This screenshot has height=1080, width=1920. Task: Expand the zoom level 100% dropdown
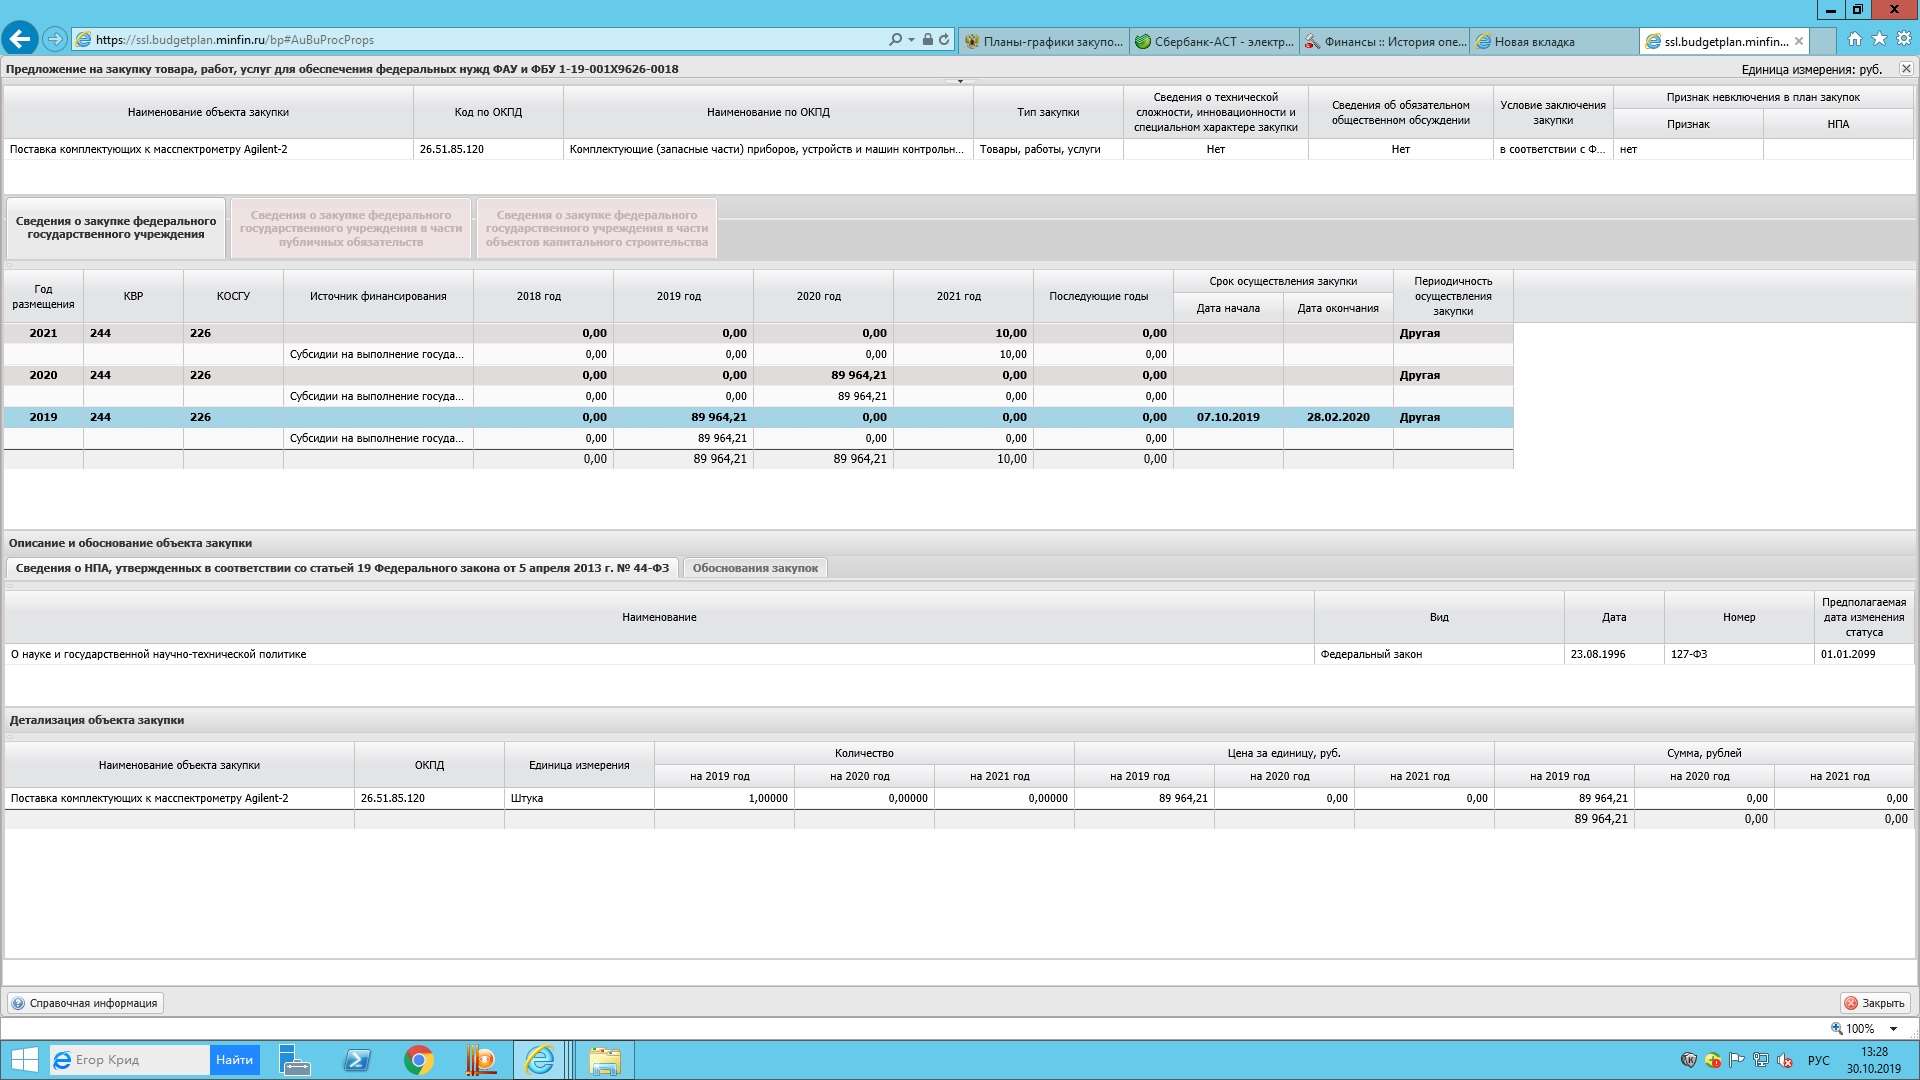coord(1893,1029)
